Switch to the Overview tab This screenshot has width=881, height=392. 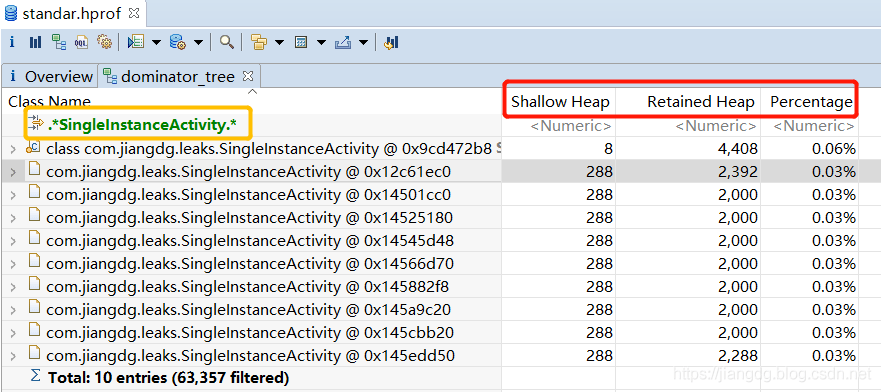51,76
